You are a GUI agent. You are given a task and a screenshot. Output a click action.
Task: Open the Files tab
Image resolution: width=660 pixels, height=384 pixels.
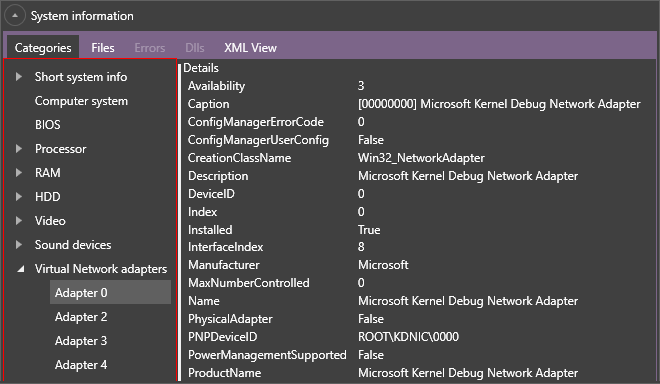pyautogui.click(x=103, y=48)
